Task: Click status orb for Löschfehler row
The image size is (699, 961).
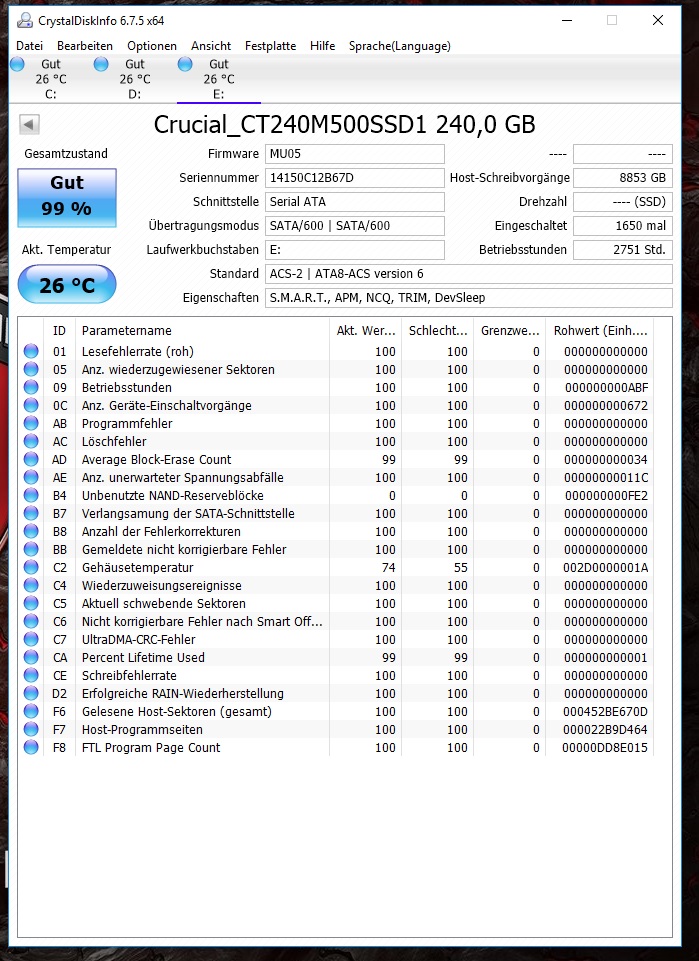Action: tap(31, 441)
